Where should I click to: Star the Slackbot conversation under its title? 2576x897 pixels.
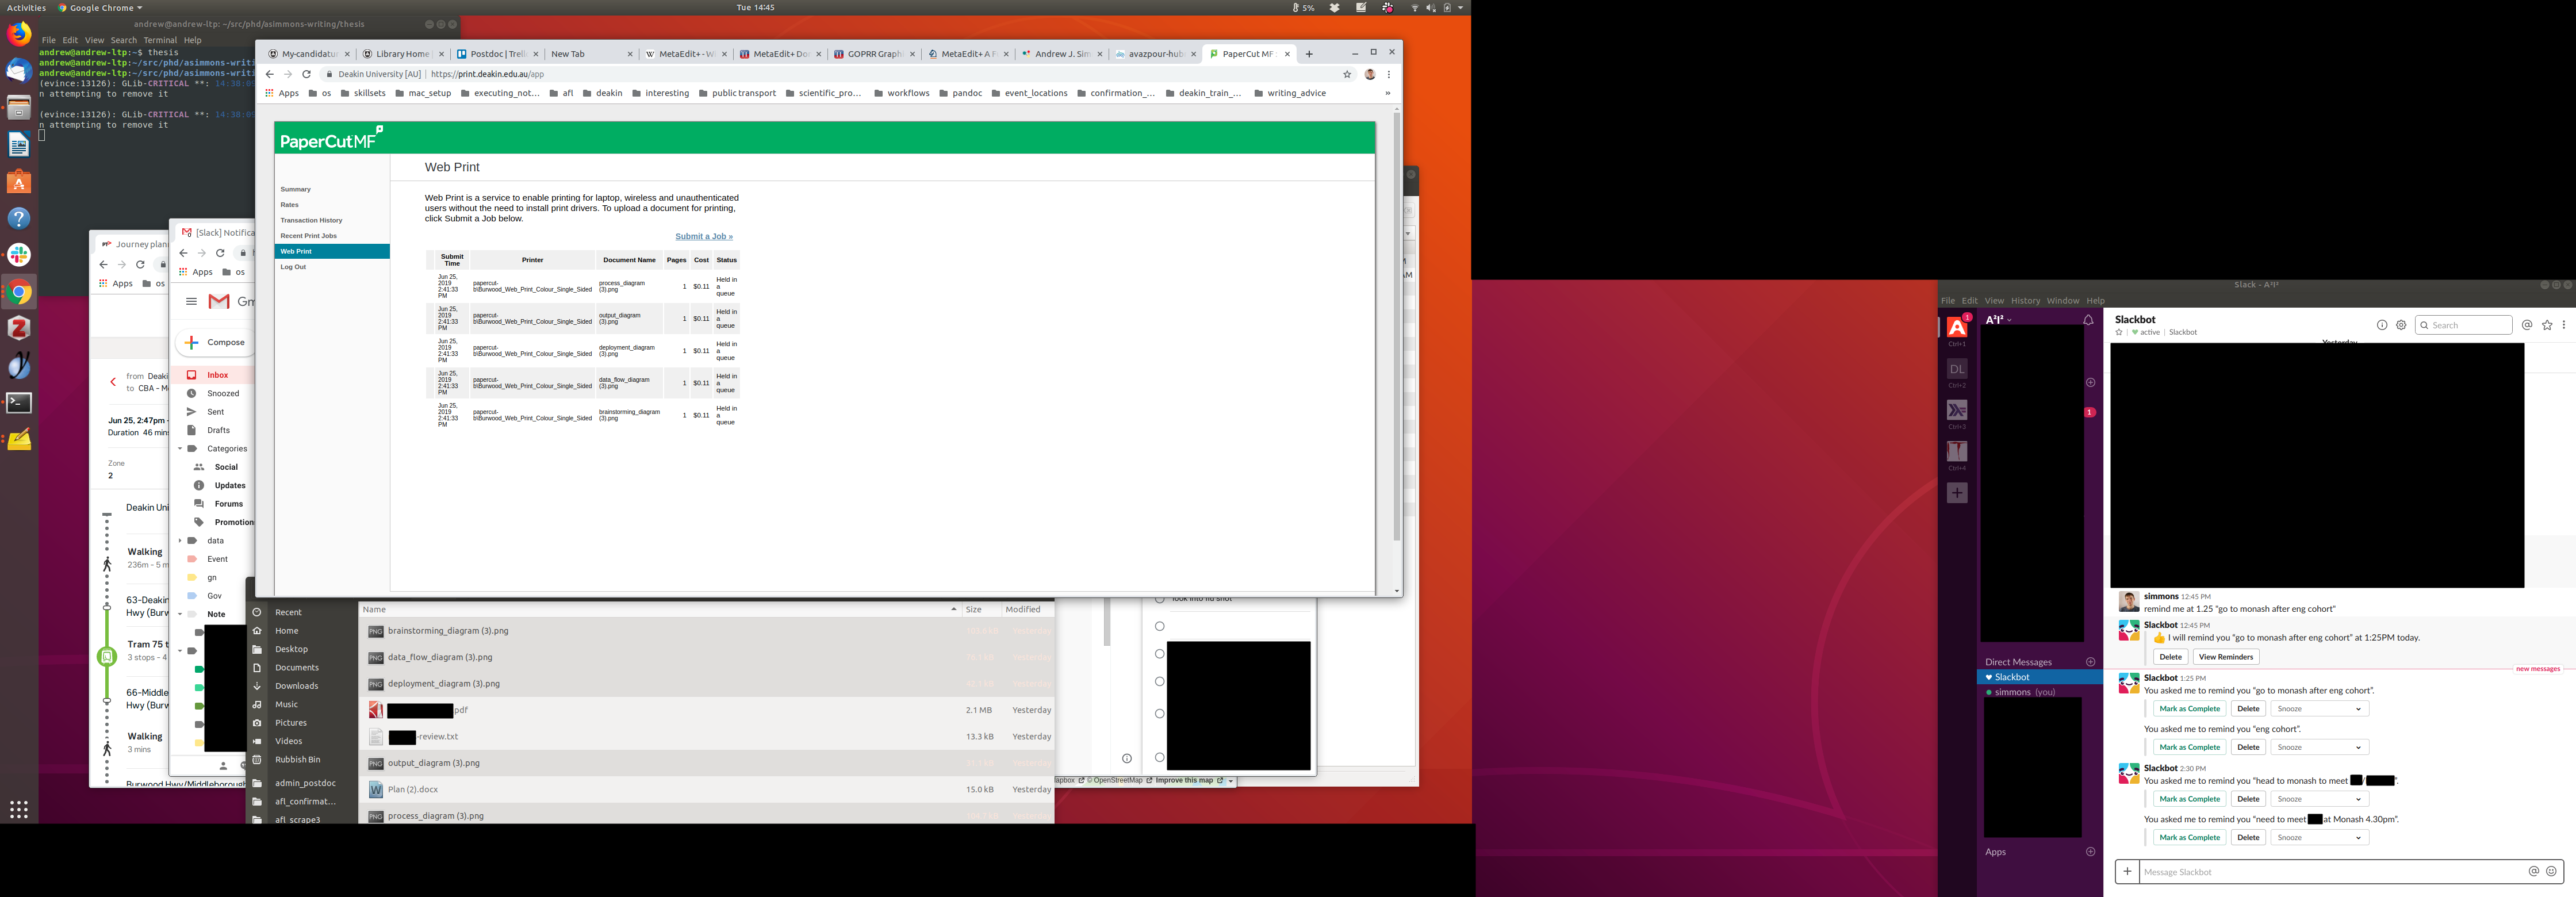coord(2119,332)
